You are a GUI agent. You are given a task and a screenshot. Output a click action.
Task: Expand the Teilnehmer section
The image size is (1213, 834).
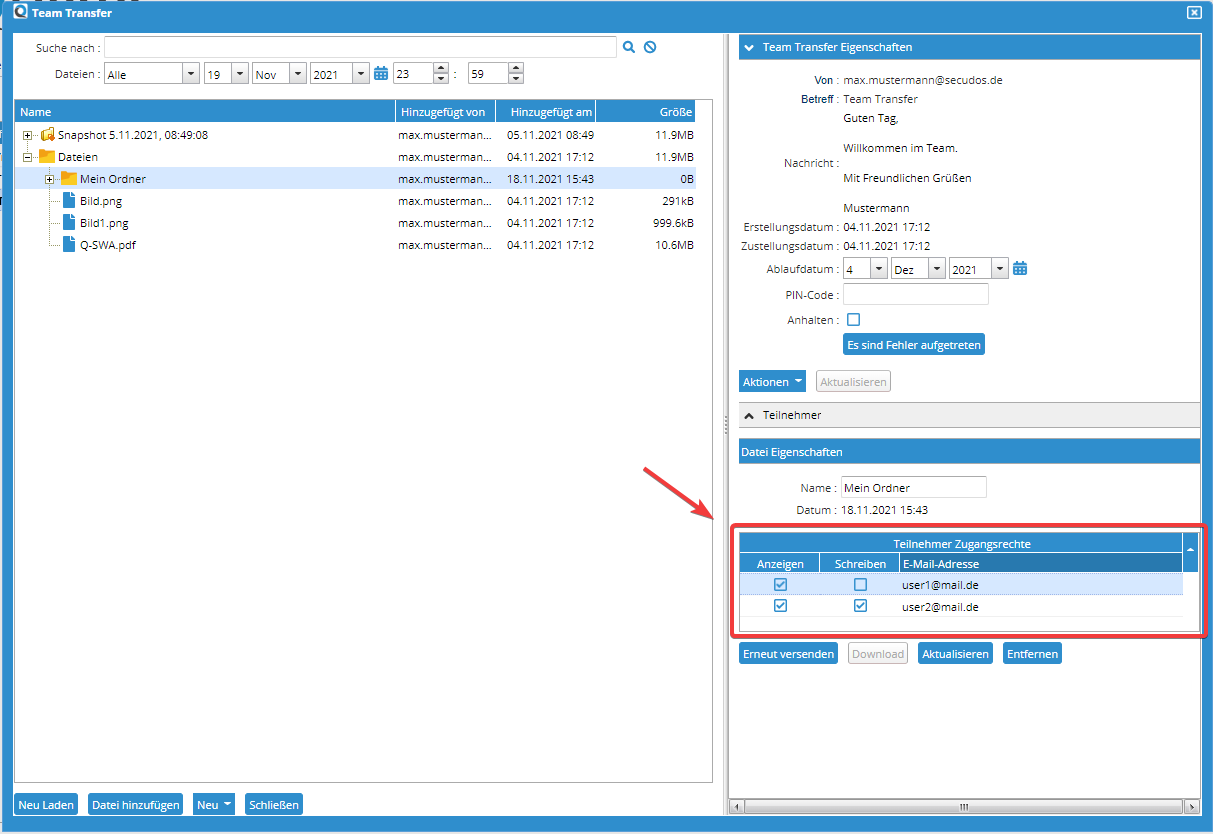(750, 415)
